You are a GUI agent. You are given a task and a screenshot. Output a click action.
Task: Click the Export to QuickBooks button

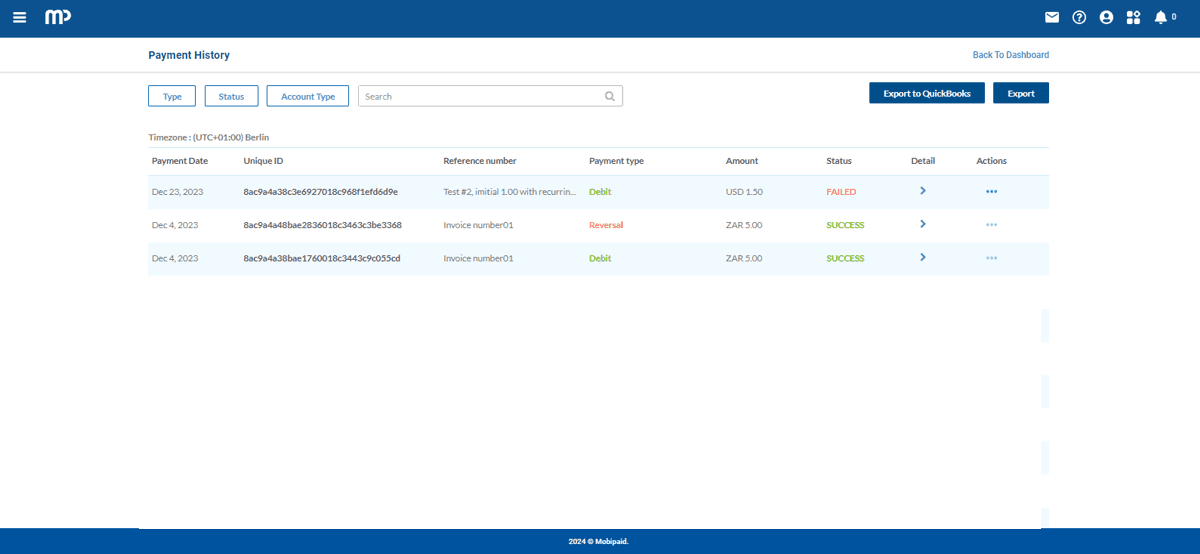pyautogui.click(x=927, y=93)
